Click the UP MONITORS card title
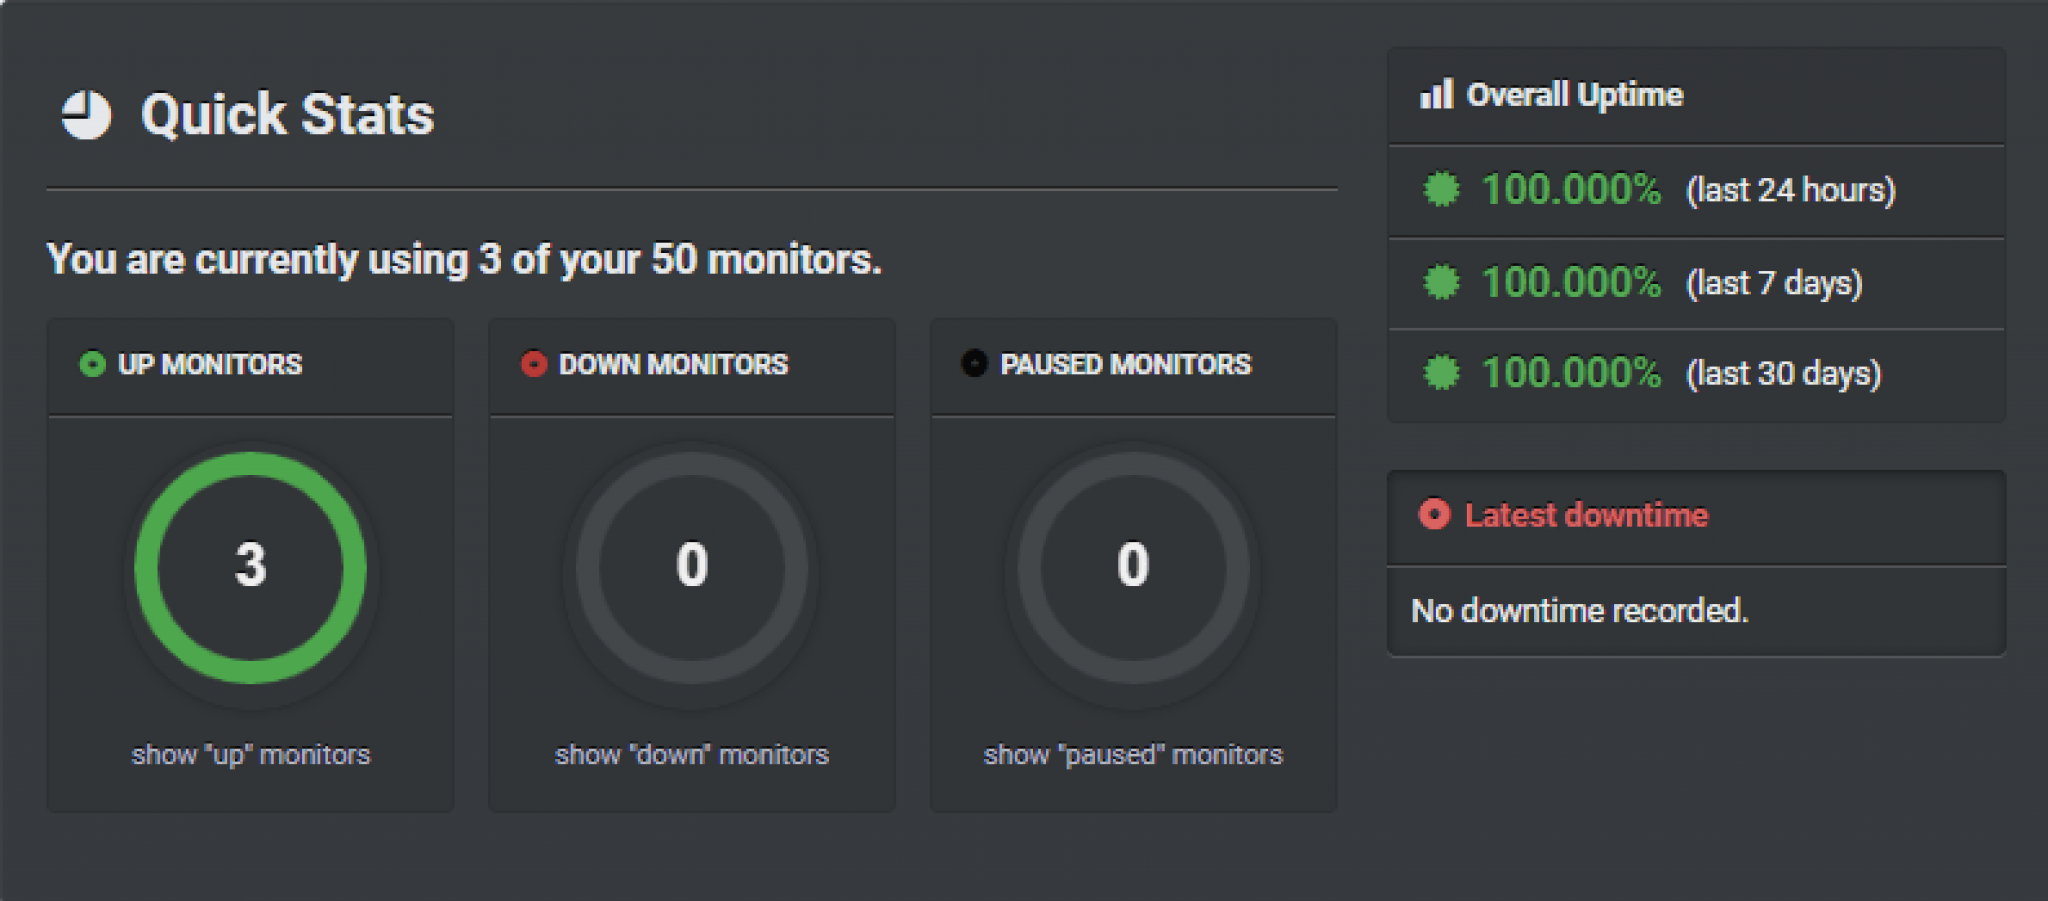The width and height of the screenshot is (2048, 901). 210,364
